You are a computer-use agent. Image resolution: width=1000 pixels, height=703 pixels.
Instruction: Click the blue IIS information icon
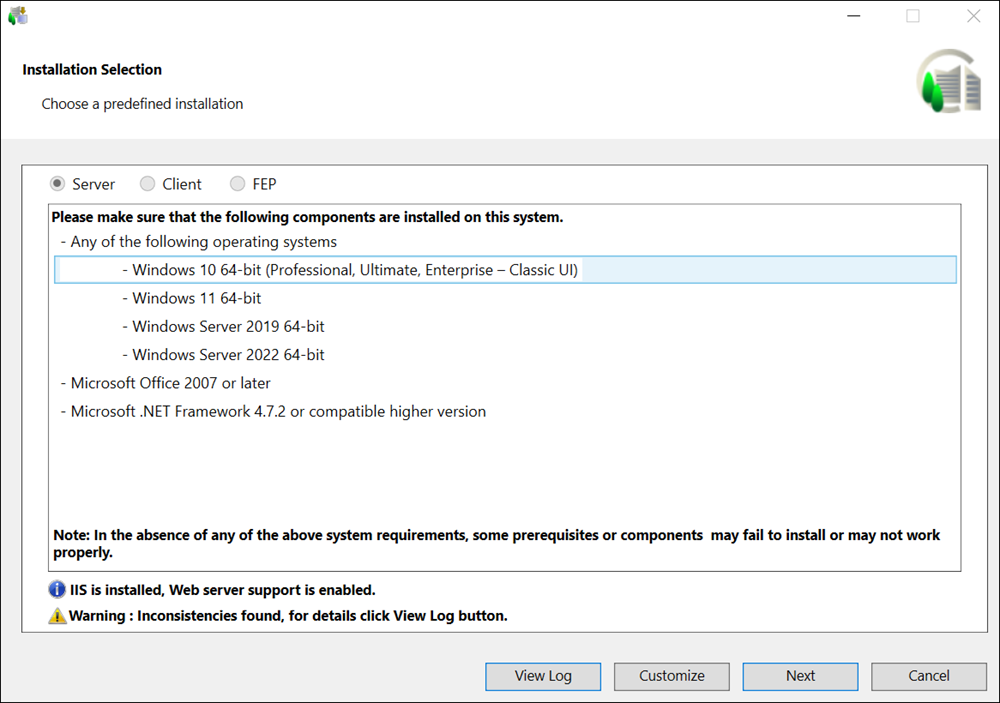(58, 590)
